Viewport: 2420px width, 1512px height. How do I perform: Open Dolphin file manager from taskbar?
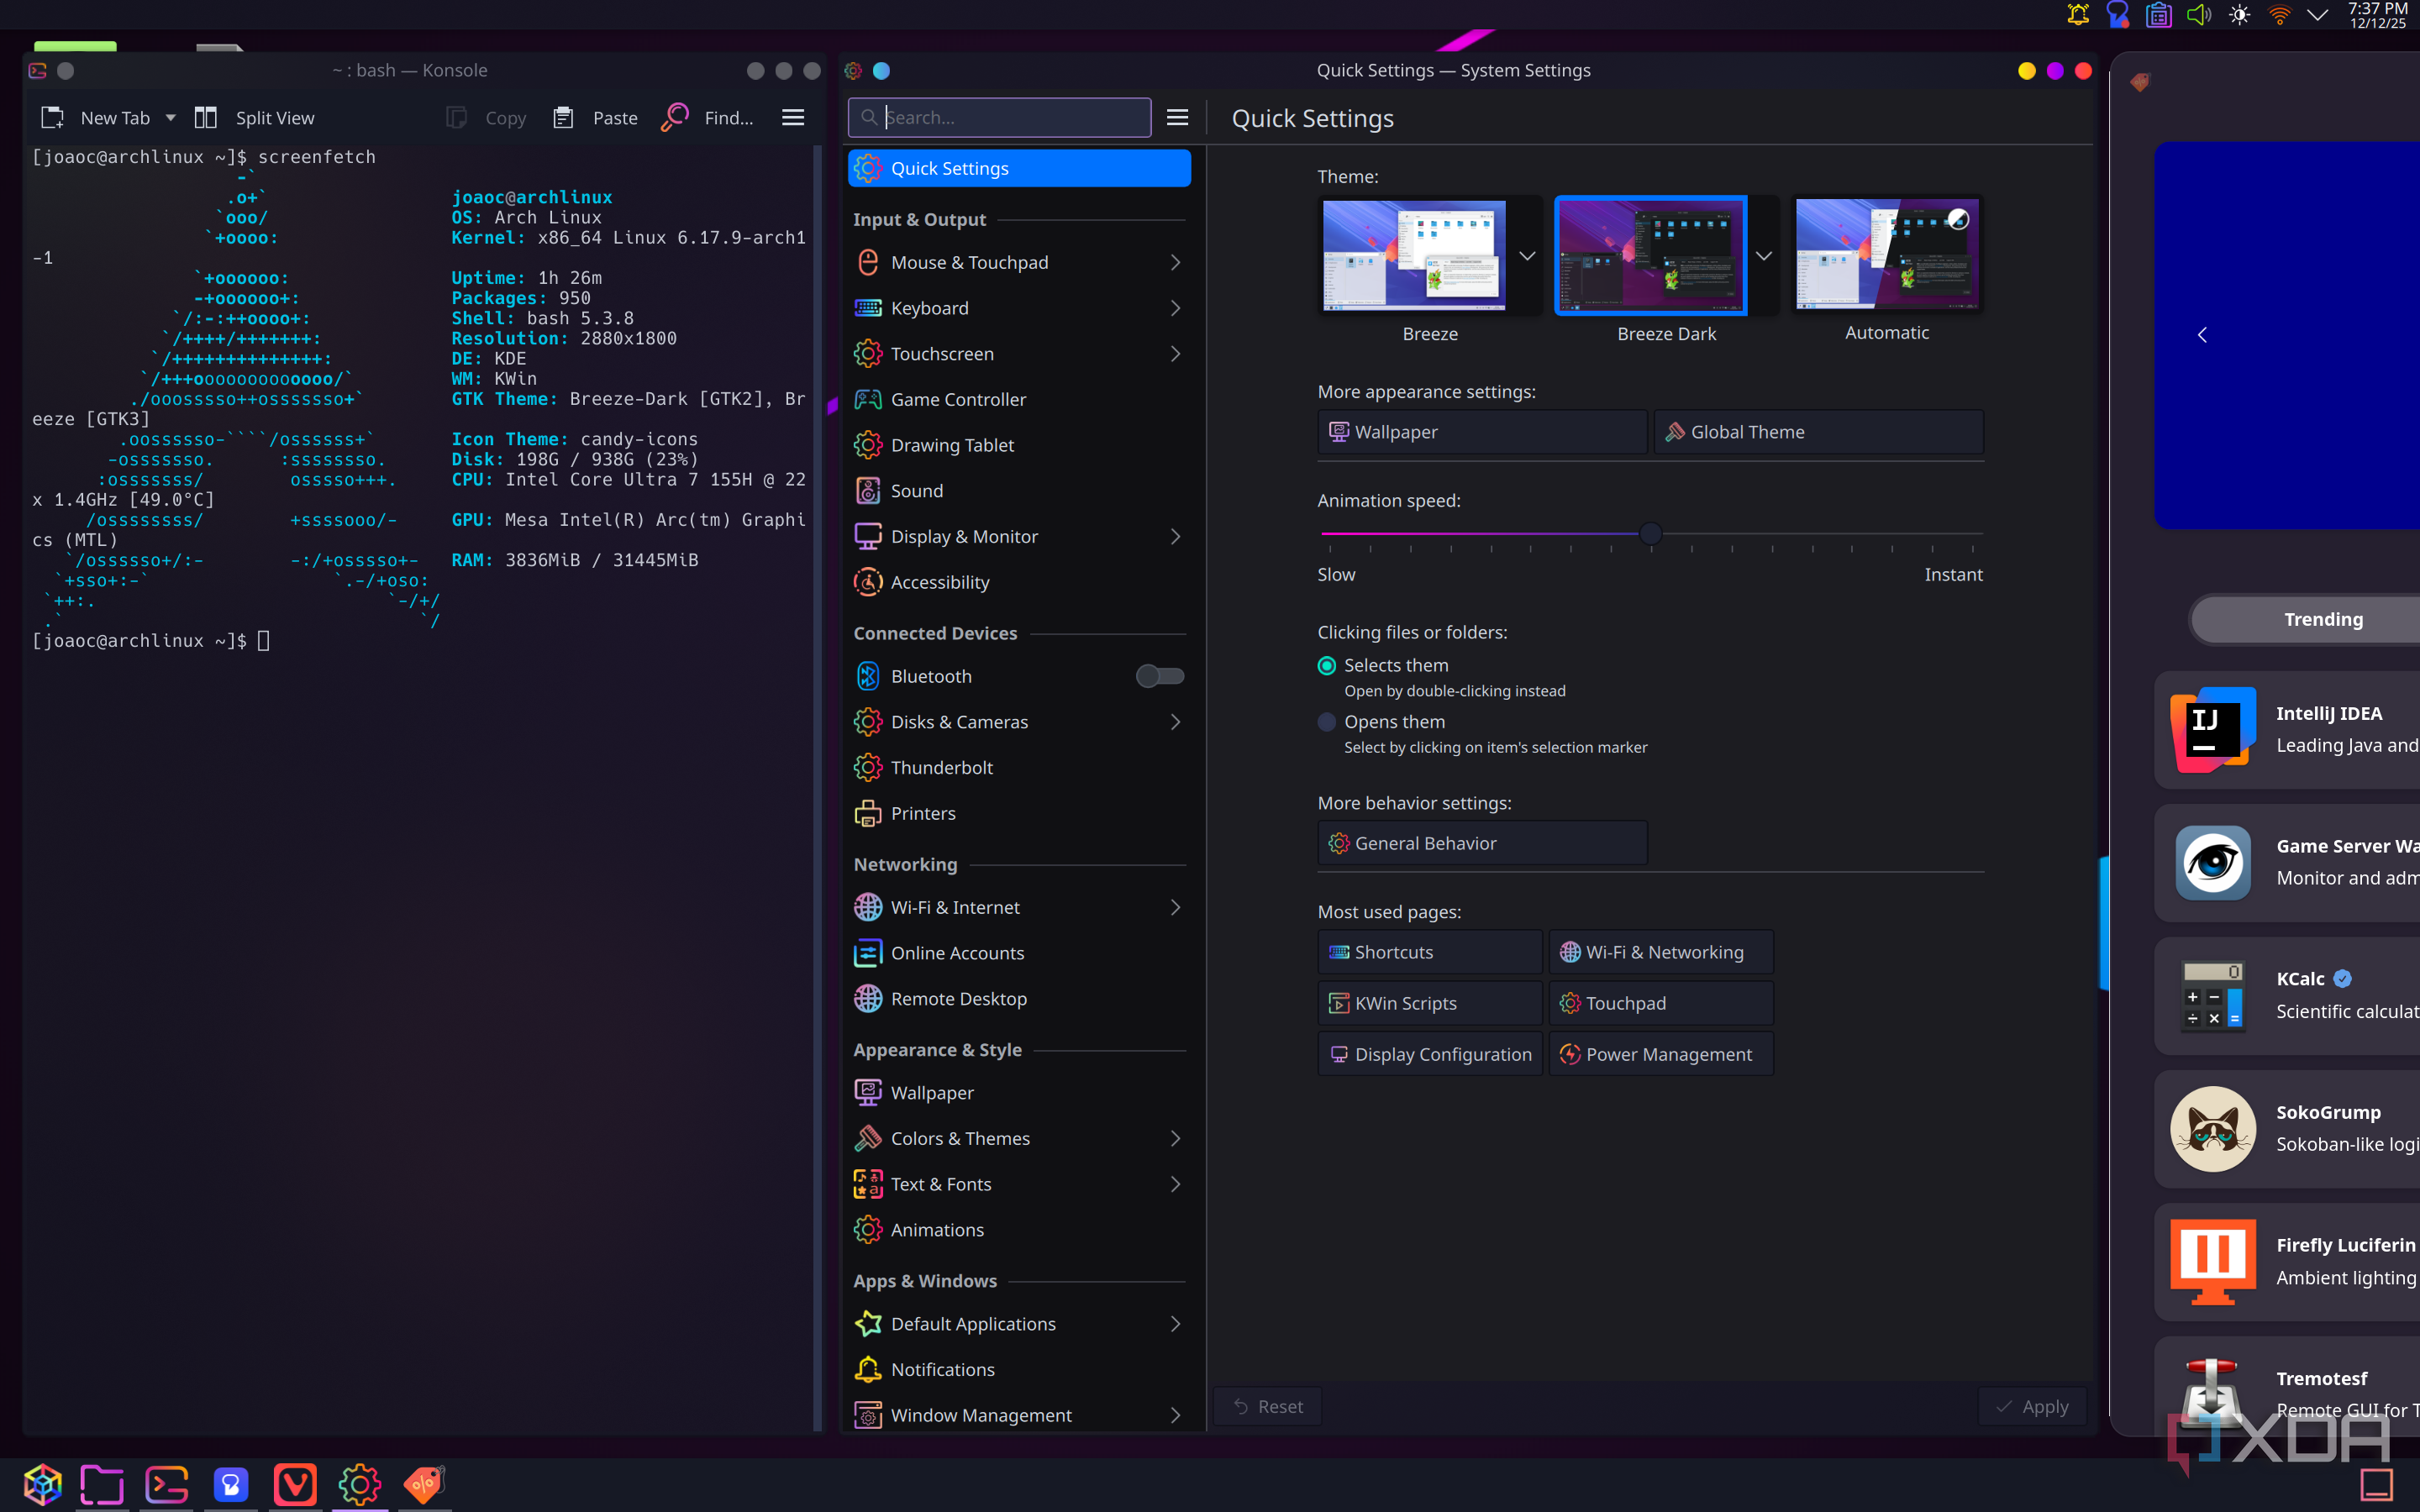click(102, 1484)
